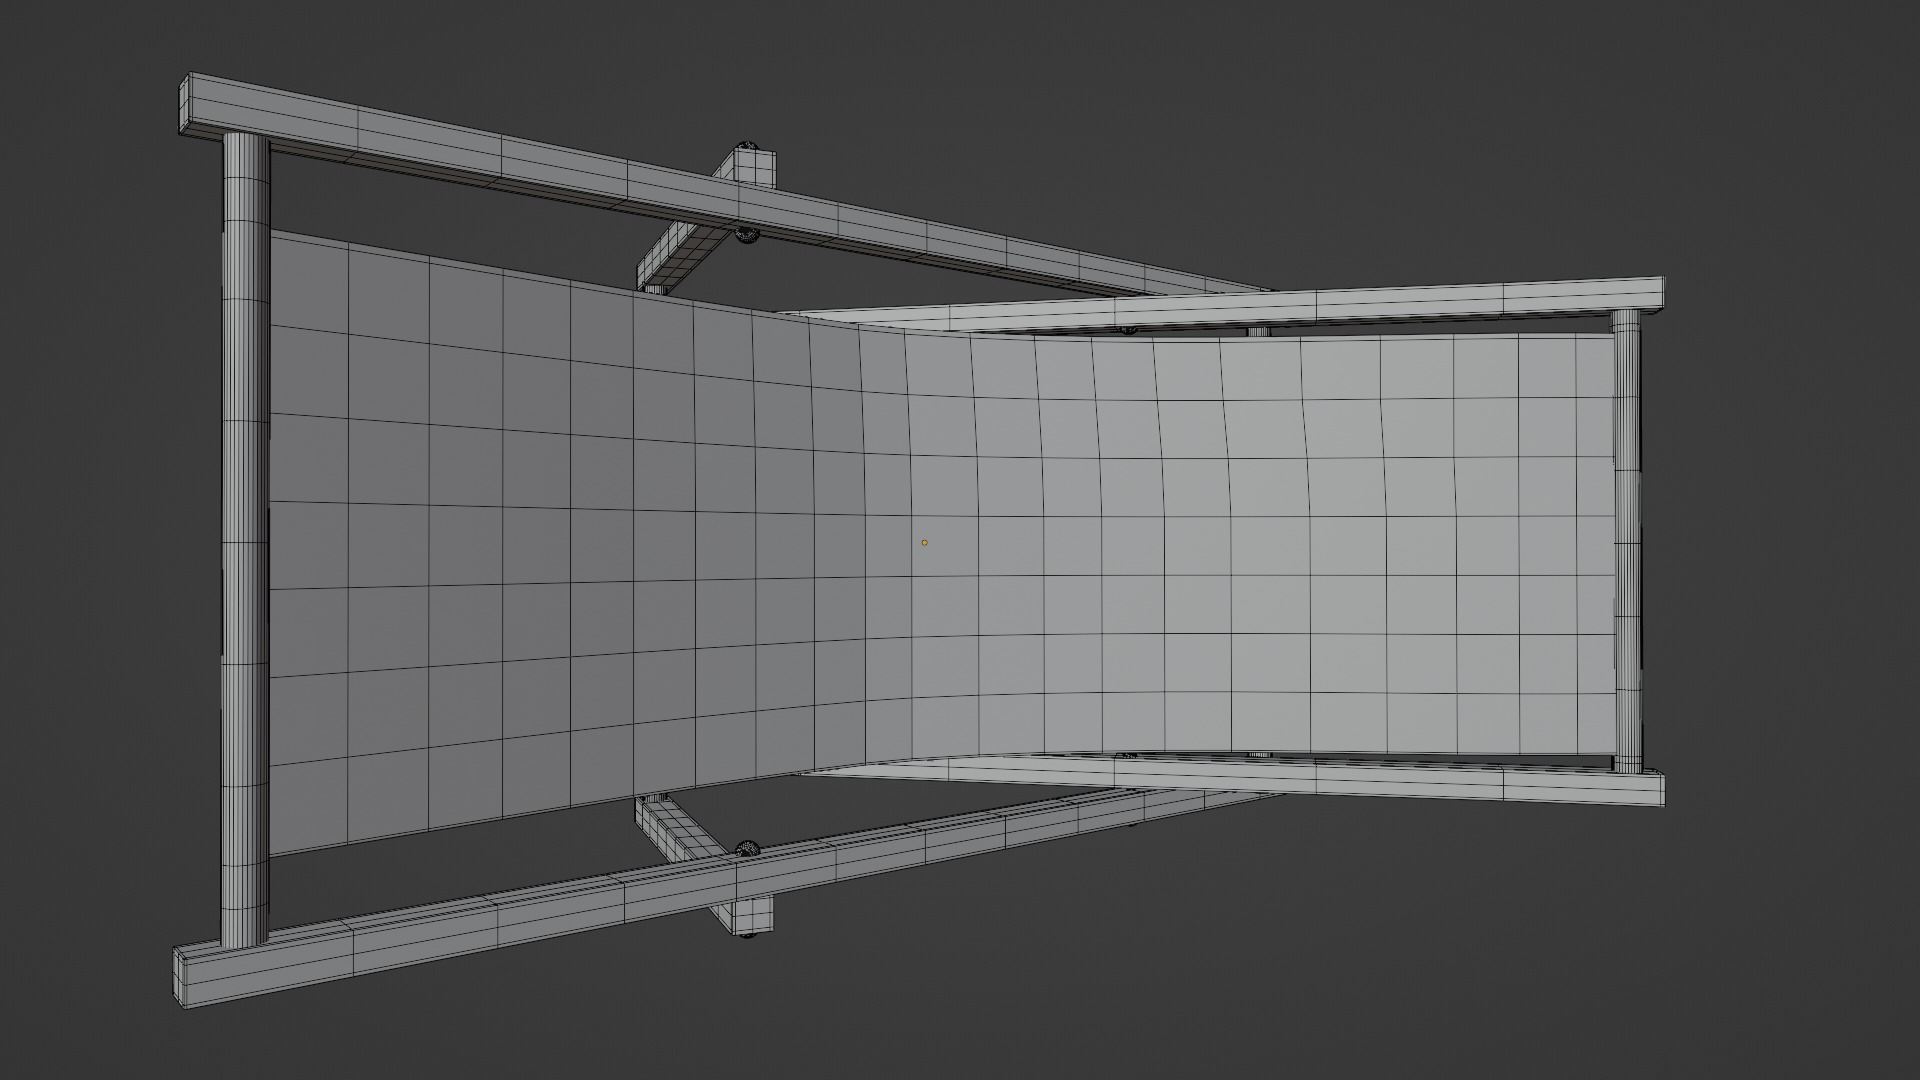Click the orange origin point on the fabric

(924, 543)
